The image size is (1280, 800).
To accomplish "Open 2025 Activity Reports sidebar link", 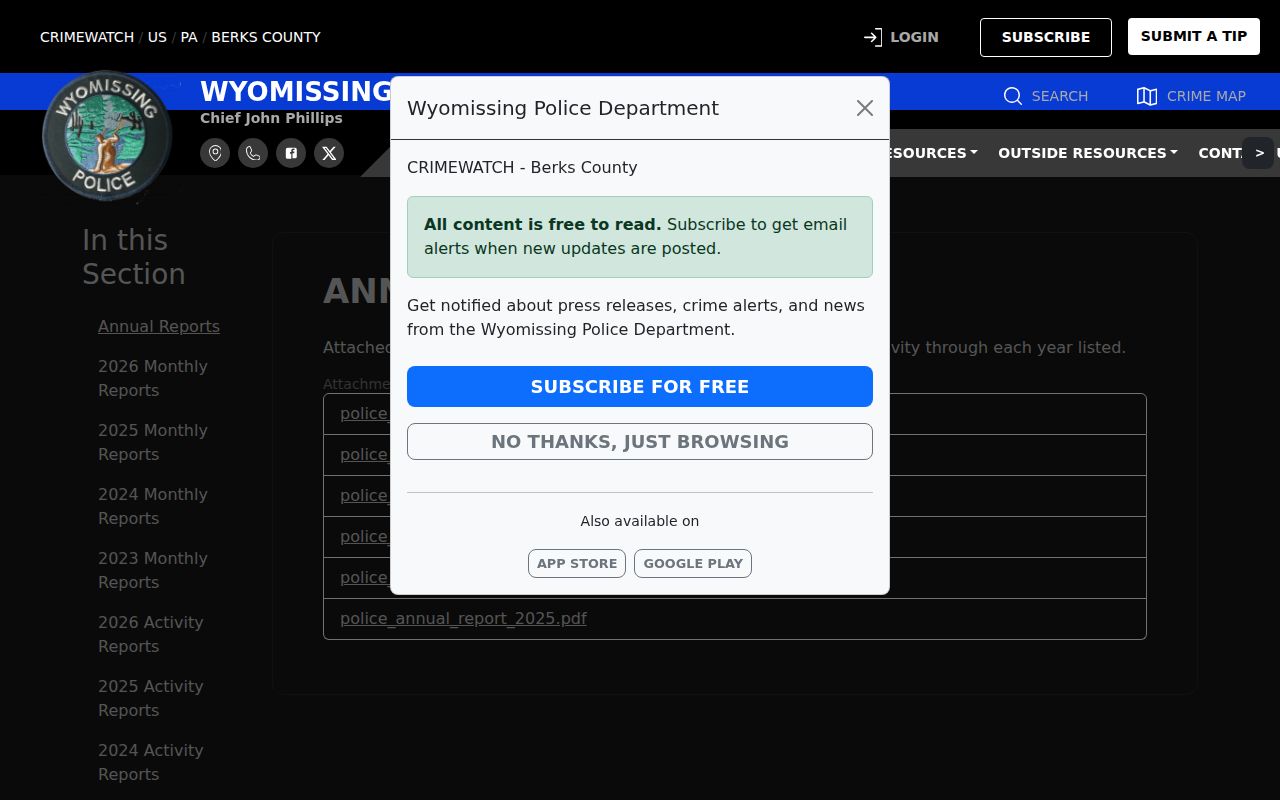I will (x=151, y=698).
